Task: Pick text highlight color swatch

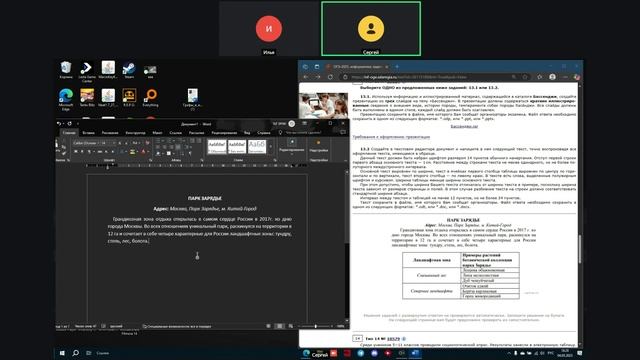Action: [x=132, y=152]
